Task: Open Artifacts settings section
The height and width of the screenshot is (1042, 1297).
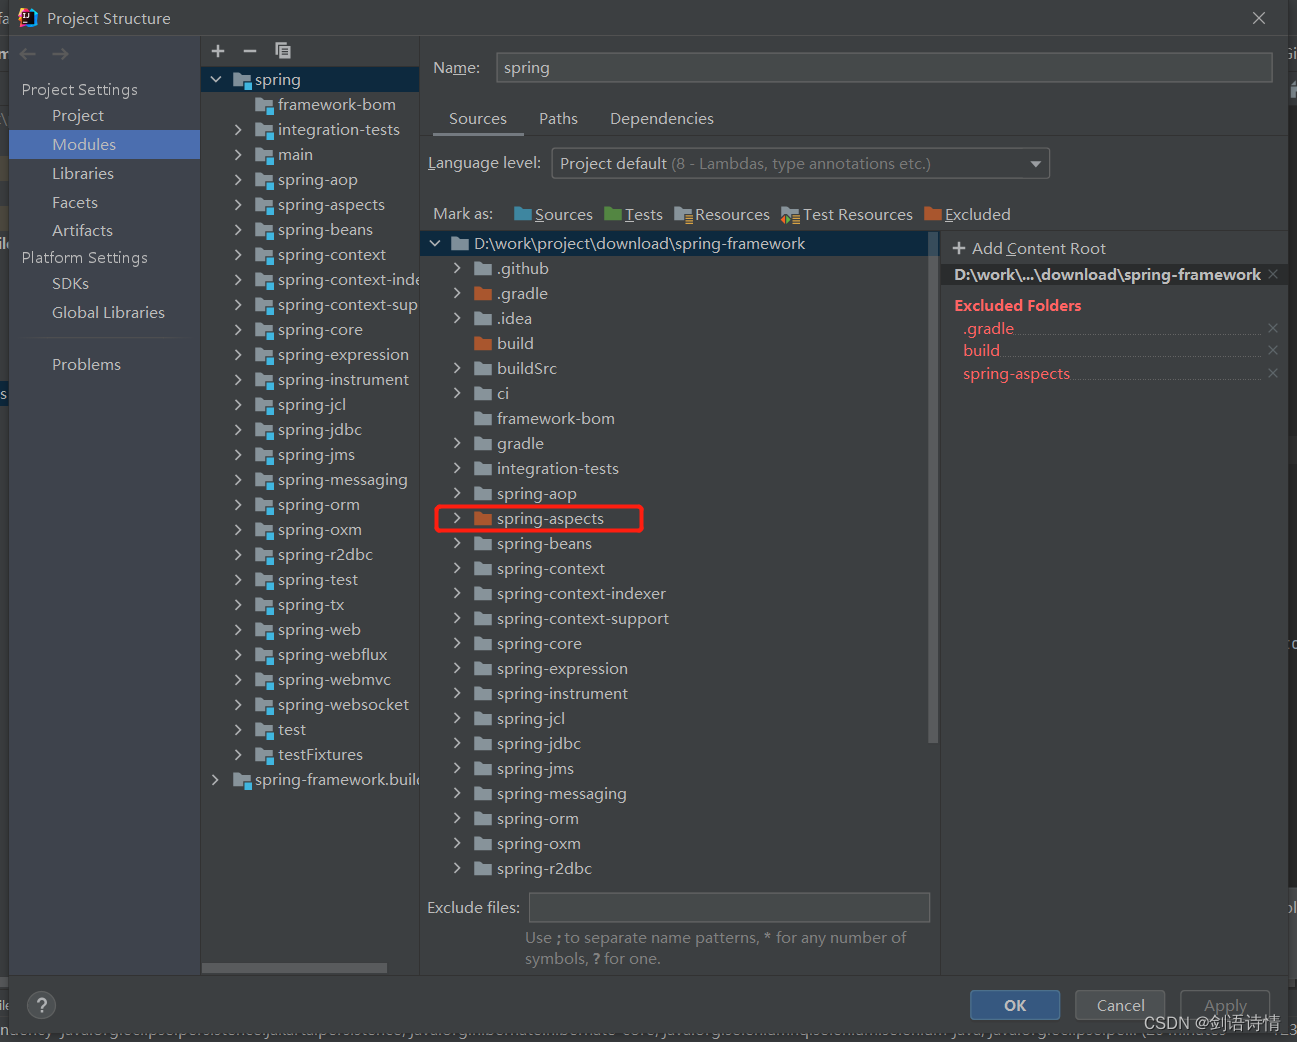Action: 82,231
